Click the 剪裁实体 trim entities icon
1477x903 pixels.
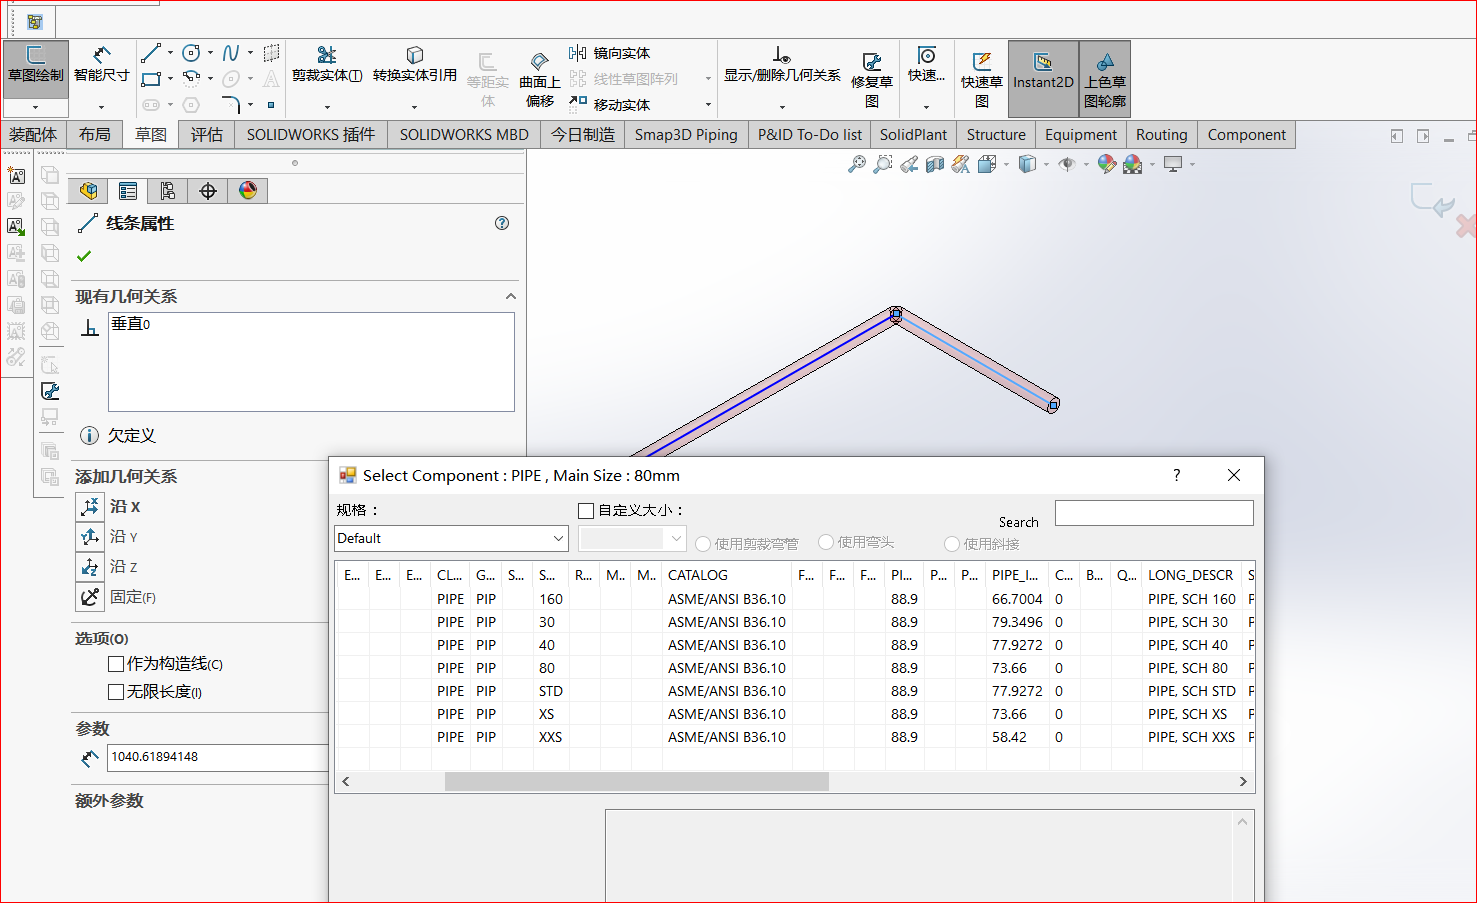(x=327, y=55)
